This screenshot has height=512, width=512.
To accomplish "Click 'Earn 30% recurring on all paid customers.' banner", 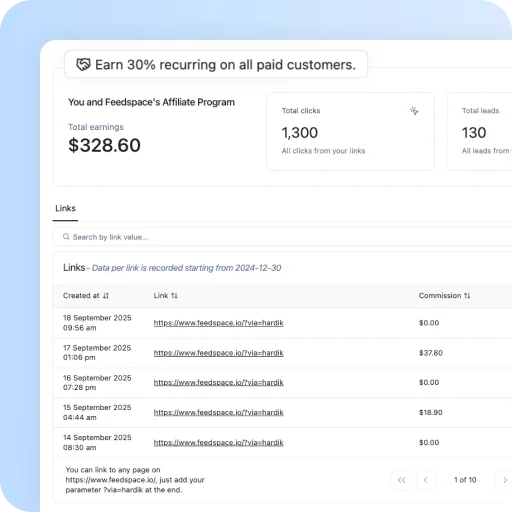I will tap(216, 64).
